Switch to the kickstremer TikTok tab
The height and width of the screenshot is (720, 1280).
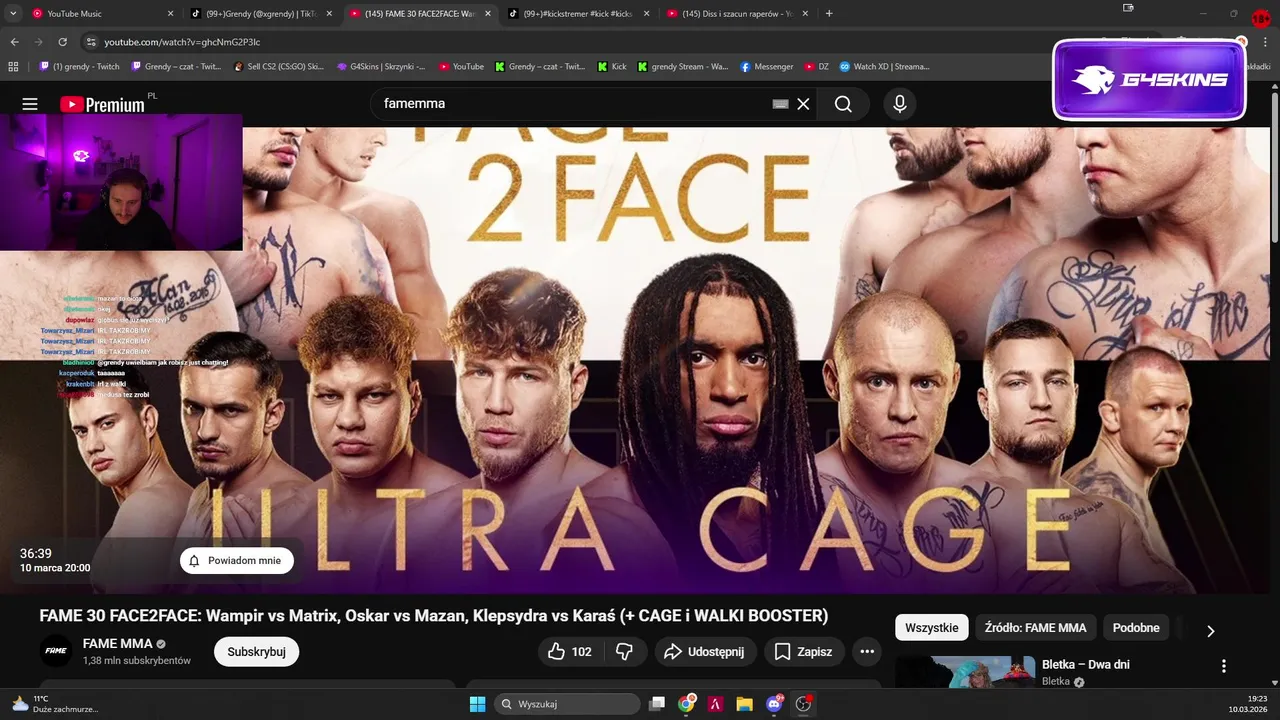pos(578,14)
